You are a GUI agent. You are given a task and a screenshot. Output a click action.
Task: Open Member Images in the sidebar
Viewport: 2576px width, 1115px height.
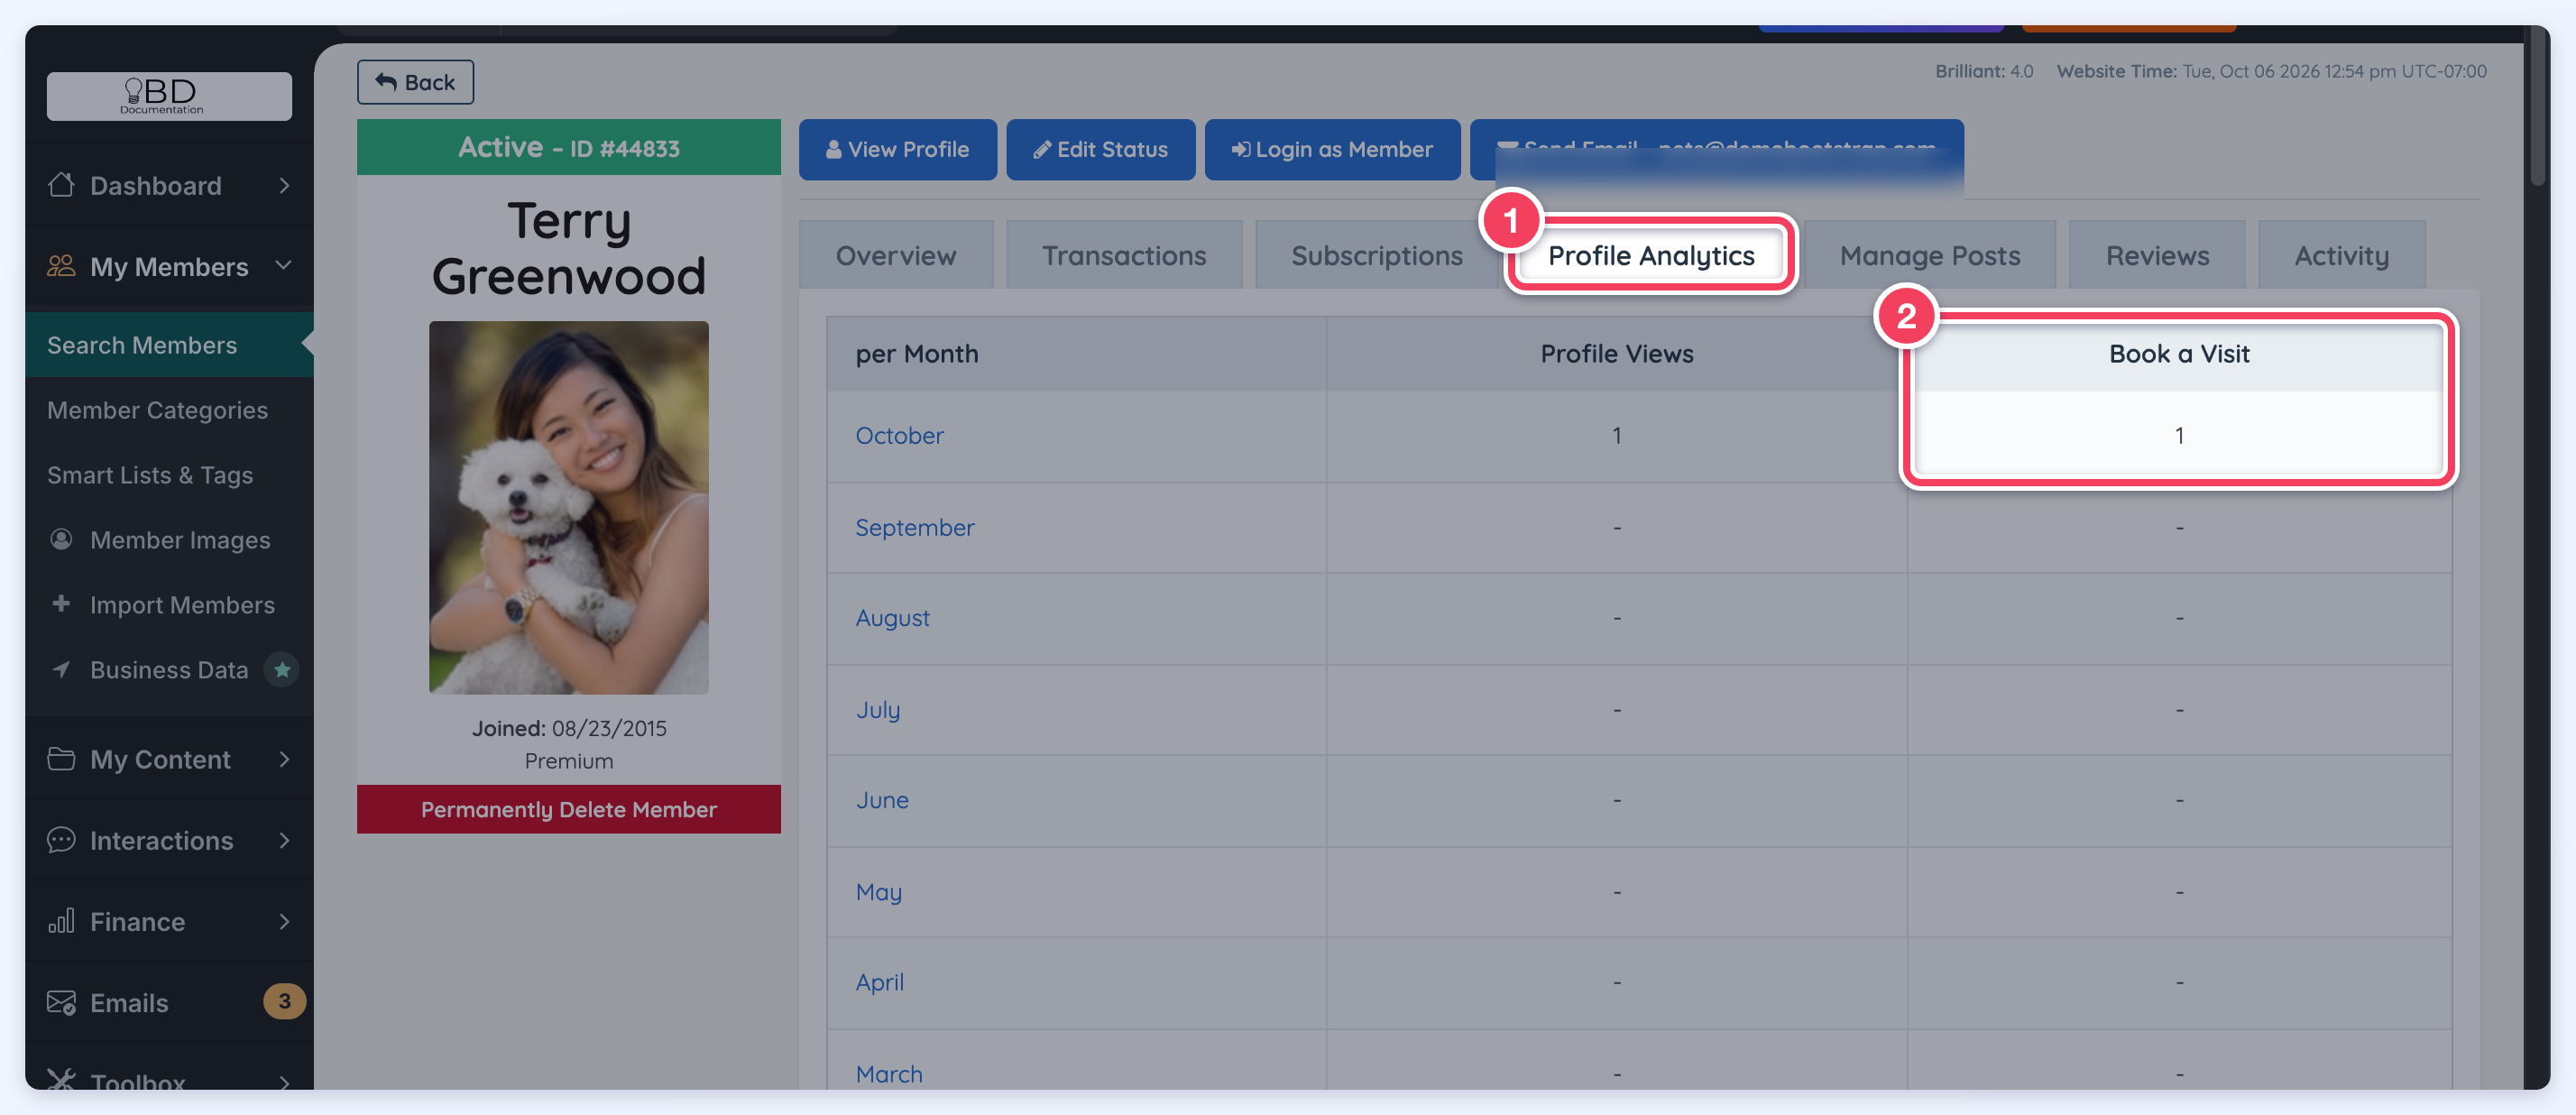tap(169, 540)
